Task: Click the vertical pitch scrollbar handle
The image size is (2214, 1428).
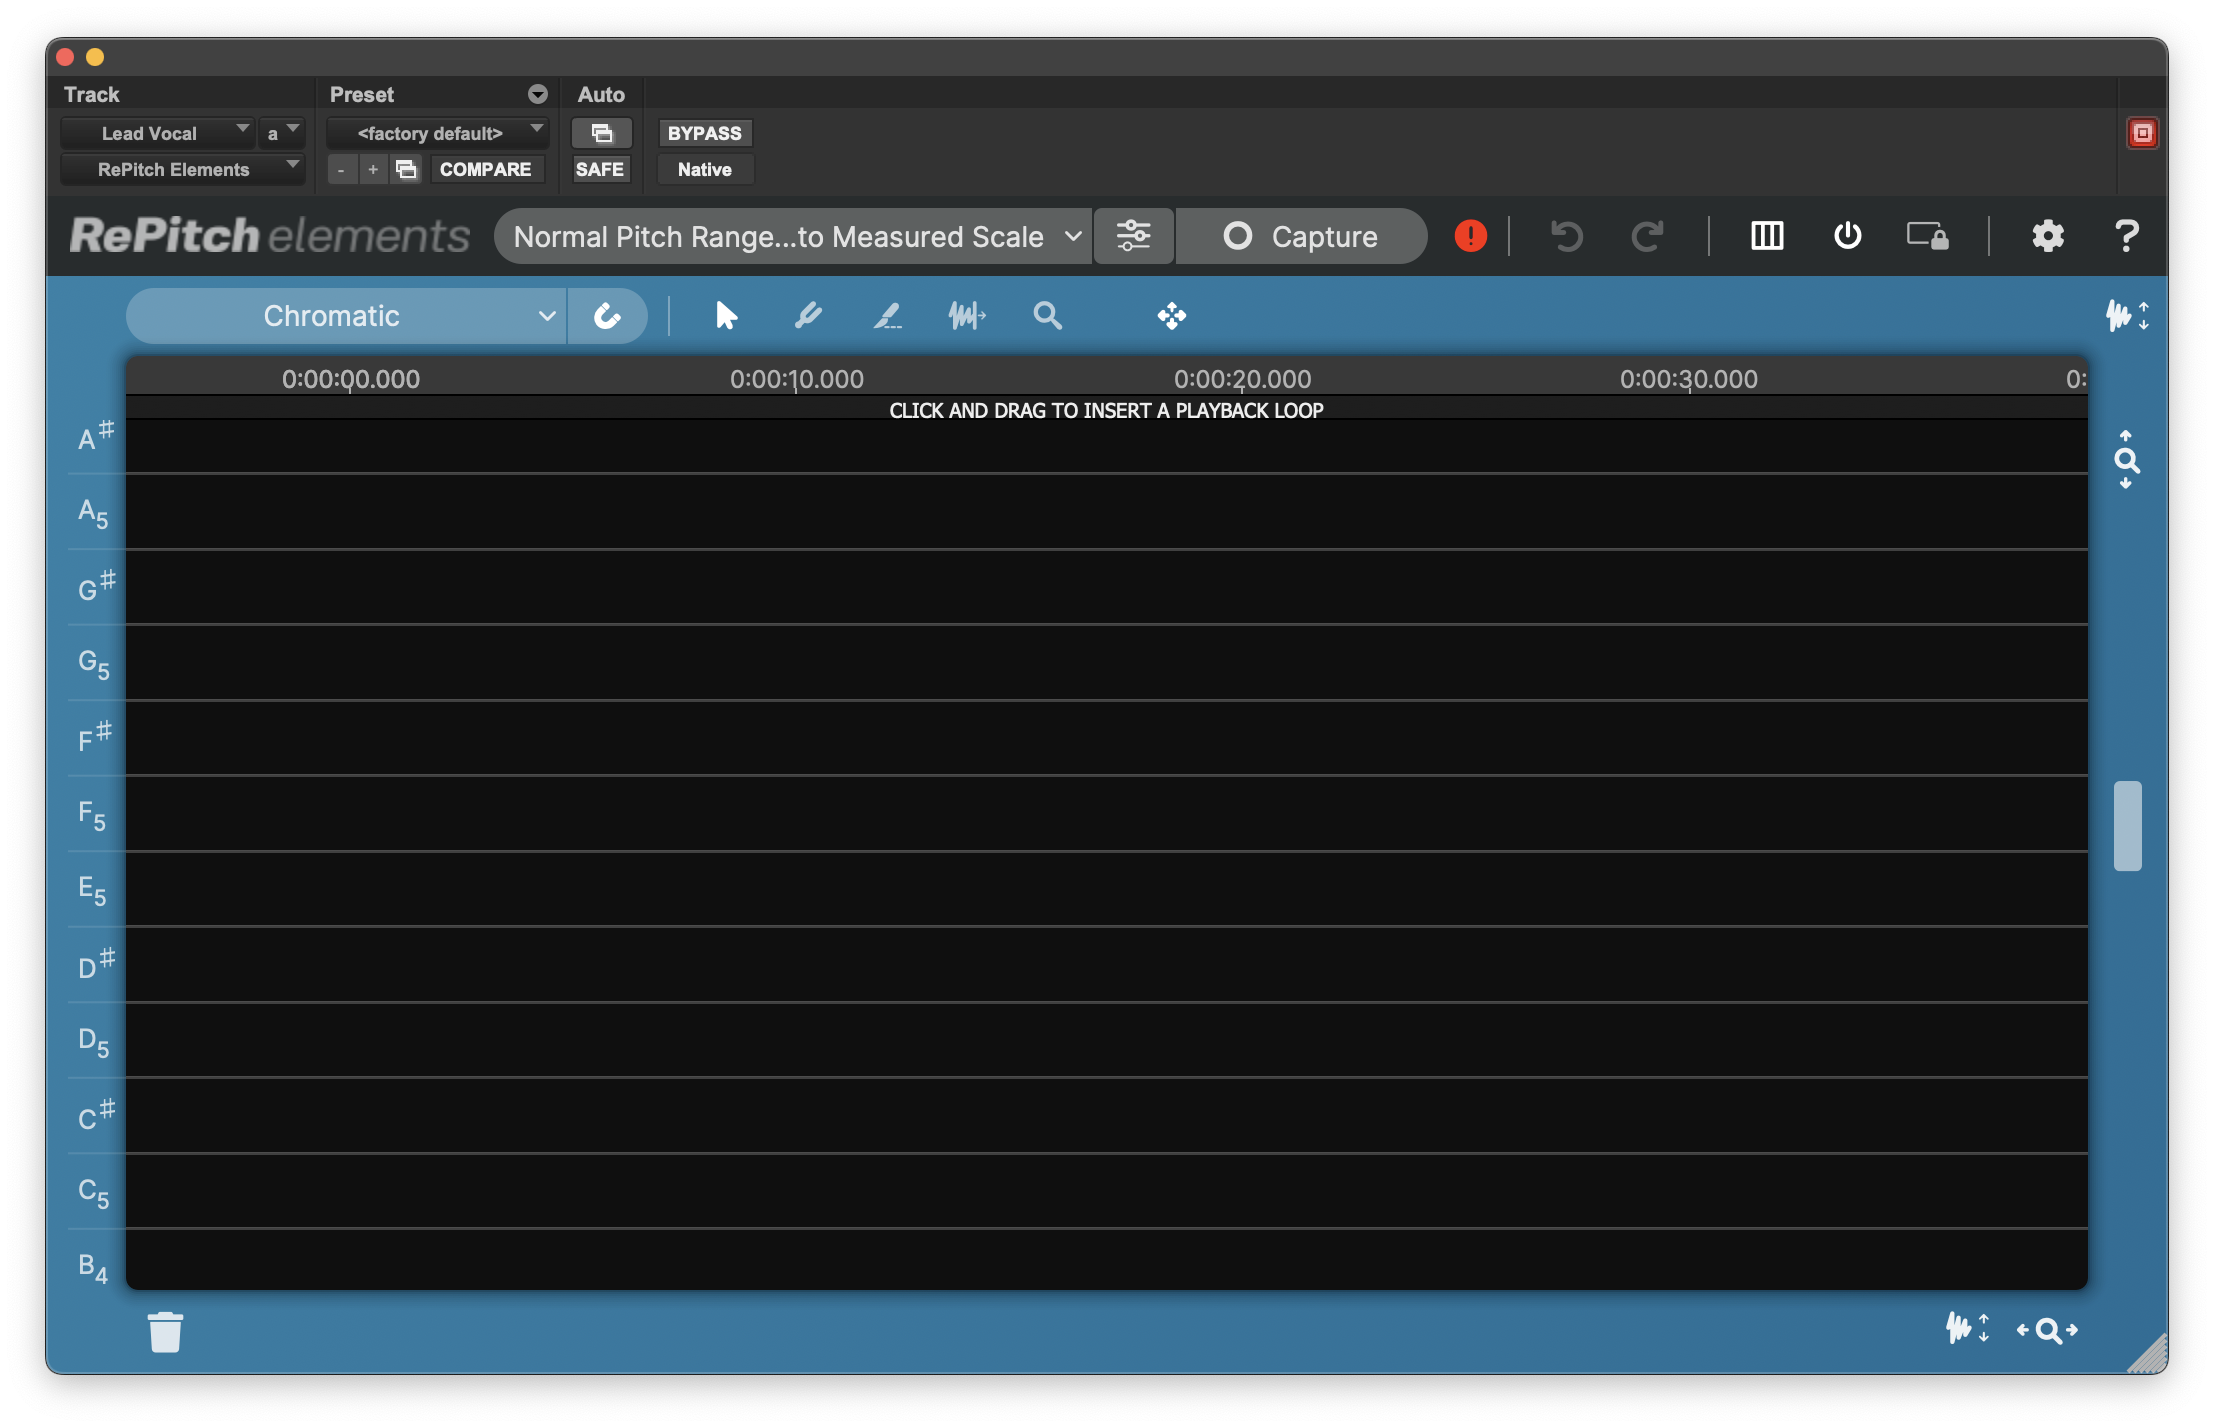Action: click(2127, 825)
